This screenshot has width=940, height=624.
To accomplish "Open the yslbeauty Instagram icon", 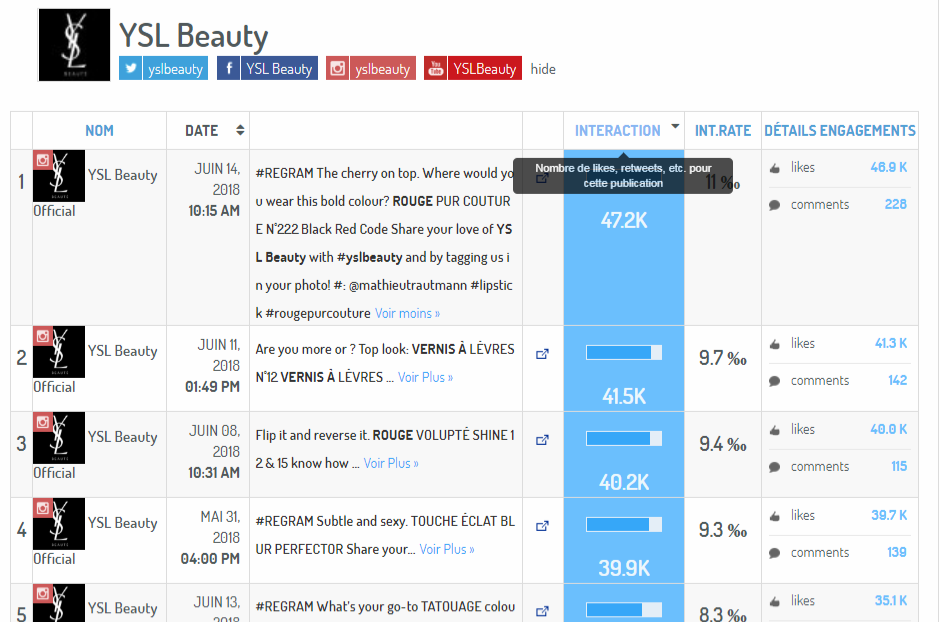I will coord(338,68).
